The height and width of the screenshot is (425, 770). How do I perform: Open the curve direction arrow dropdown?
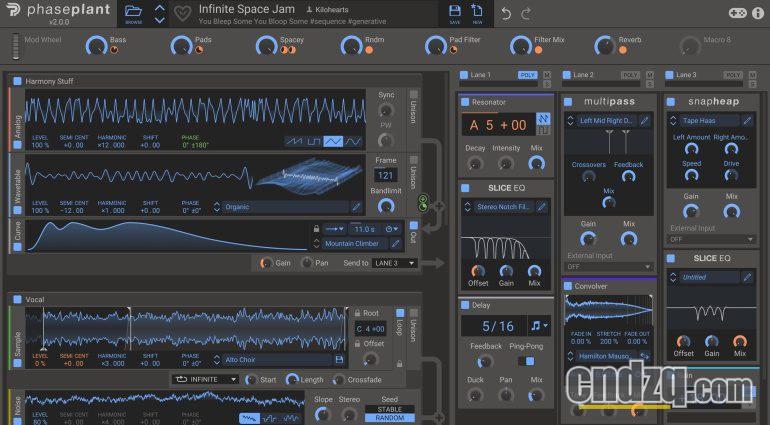coord(335,229)
